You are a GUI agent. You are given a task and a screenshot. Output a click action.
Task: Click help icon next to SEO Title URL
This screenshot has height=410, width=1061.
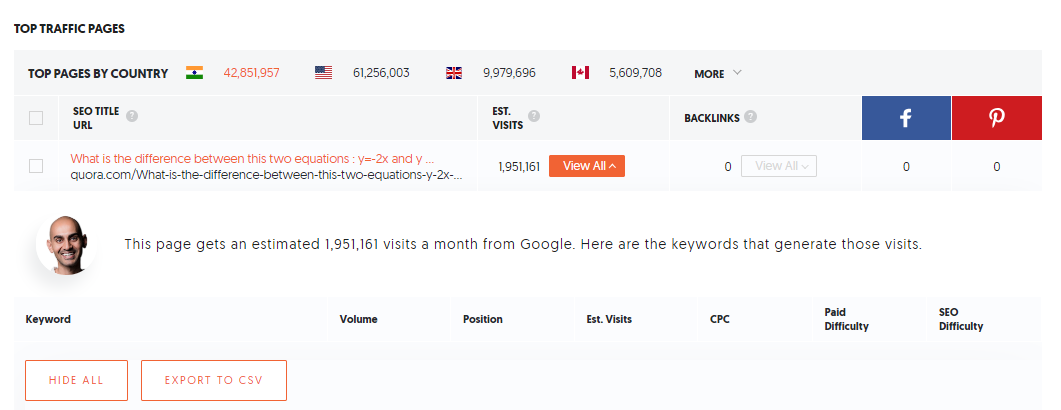pyautogui.click(x=132, y=116)
